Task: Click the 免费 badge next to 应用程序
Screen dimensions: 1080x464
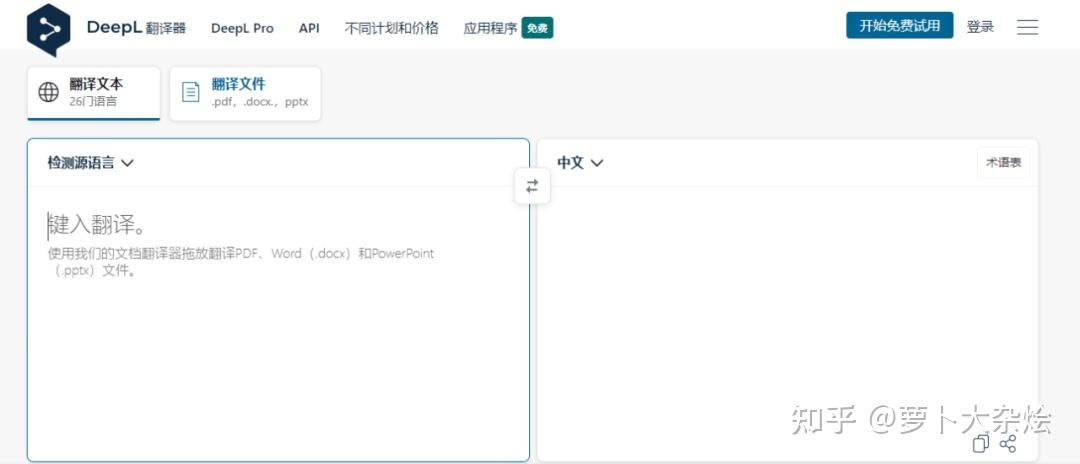Action: tap(537, 28)
